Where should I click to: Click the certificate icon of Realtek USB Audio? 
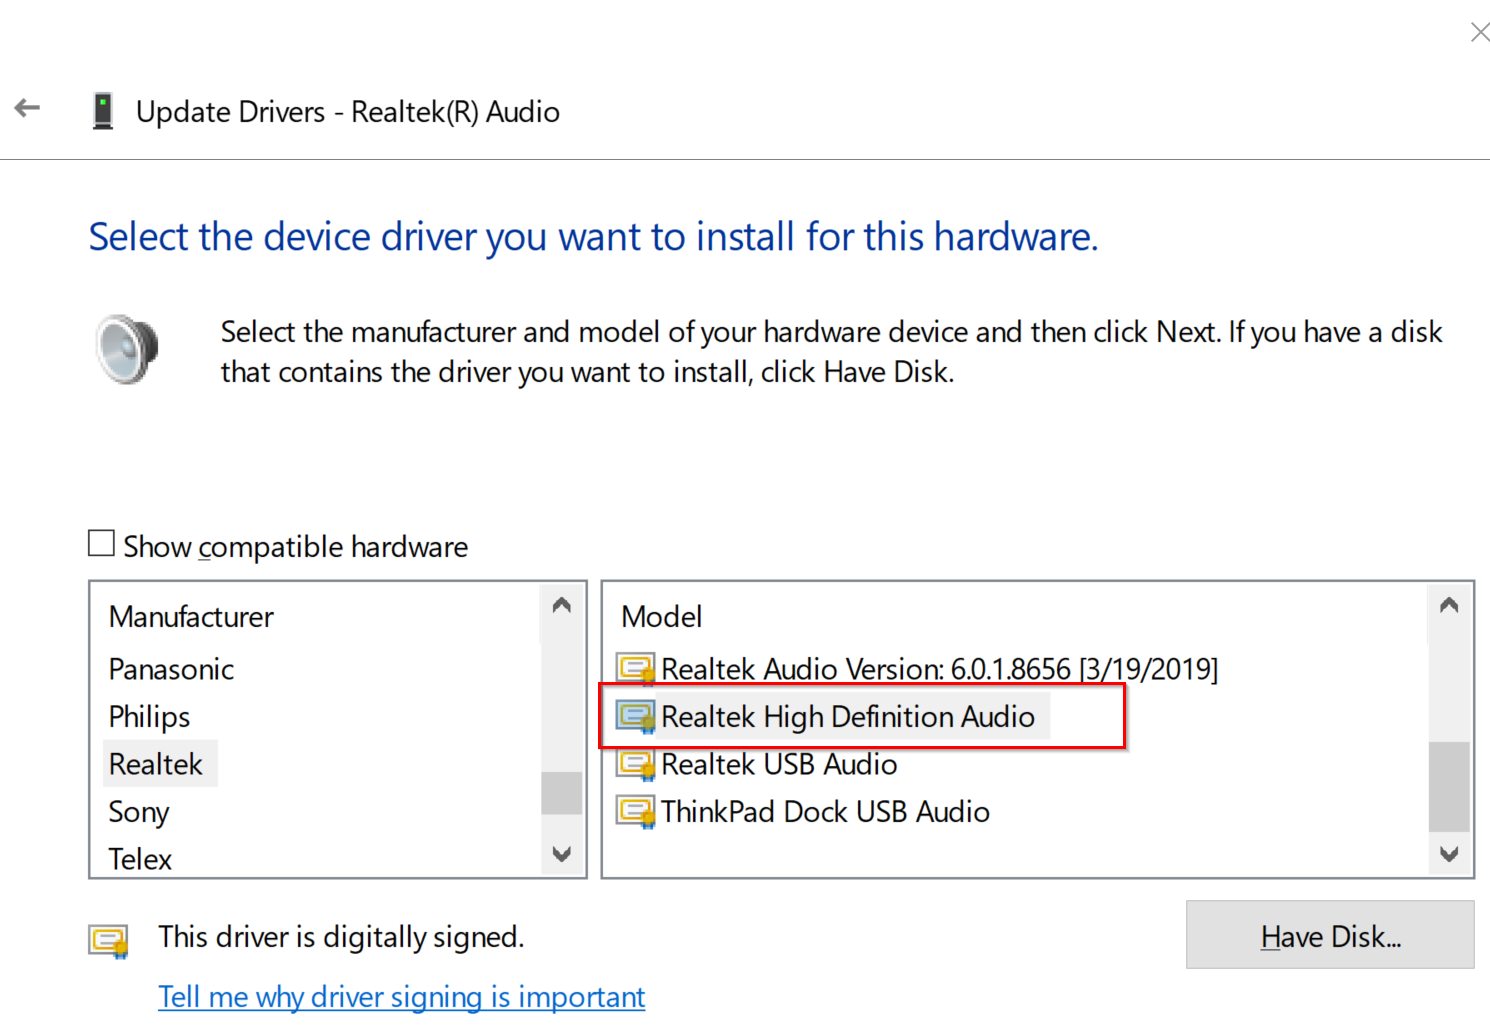636,764
